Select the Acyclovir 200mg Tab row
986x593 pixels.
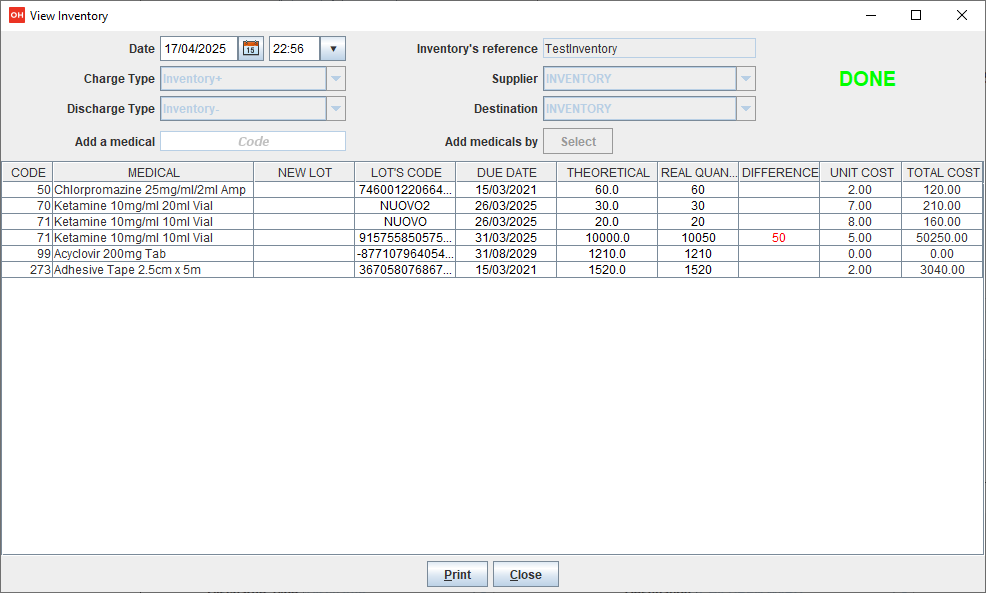(150, 254)
